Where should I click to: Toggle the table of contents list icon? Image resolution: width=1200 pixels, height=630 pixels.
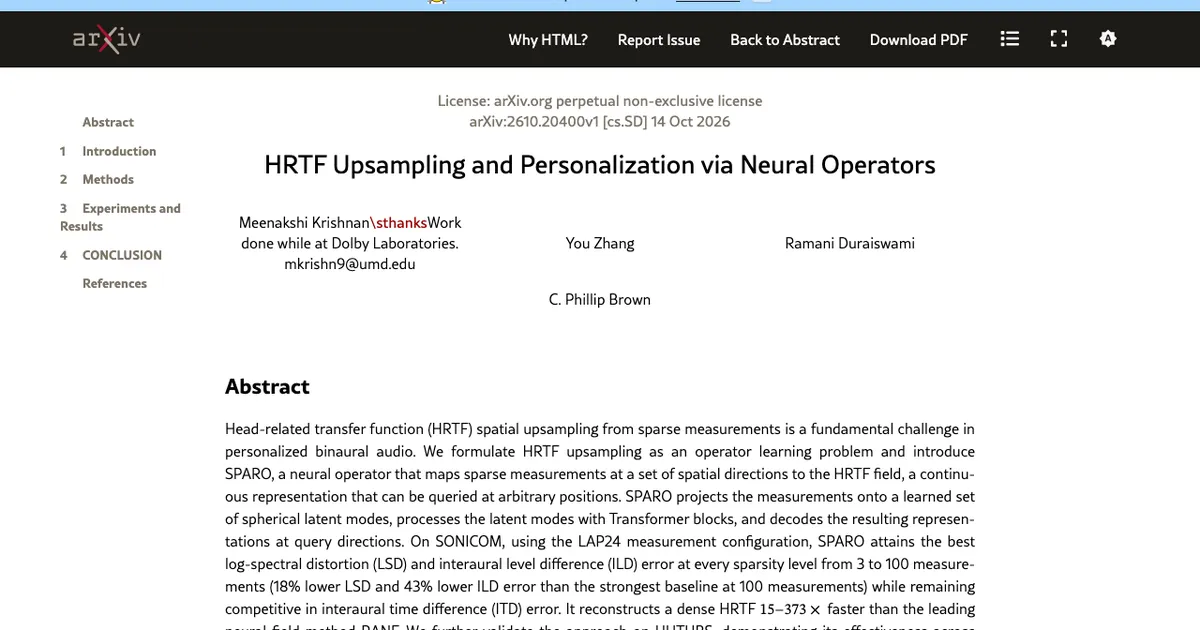pyautogui.click(x=1010, y=39)
